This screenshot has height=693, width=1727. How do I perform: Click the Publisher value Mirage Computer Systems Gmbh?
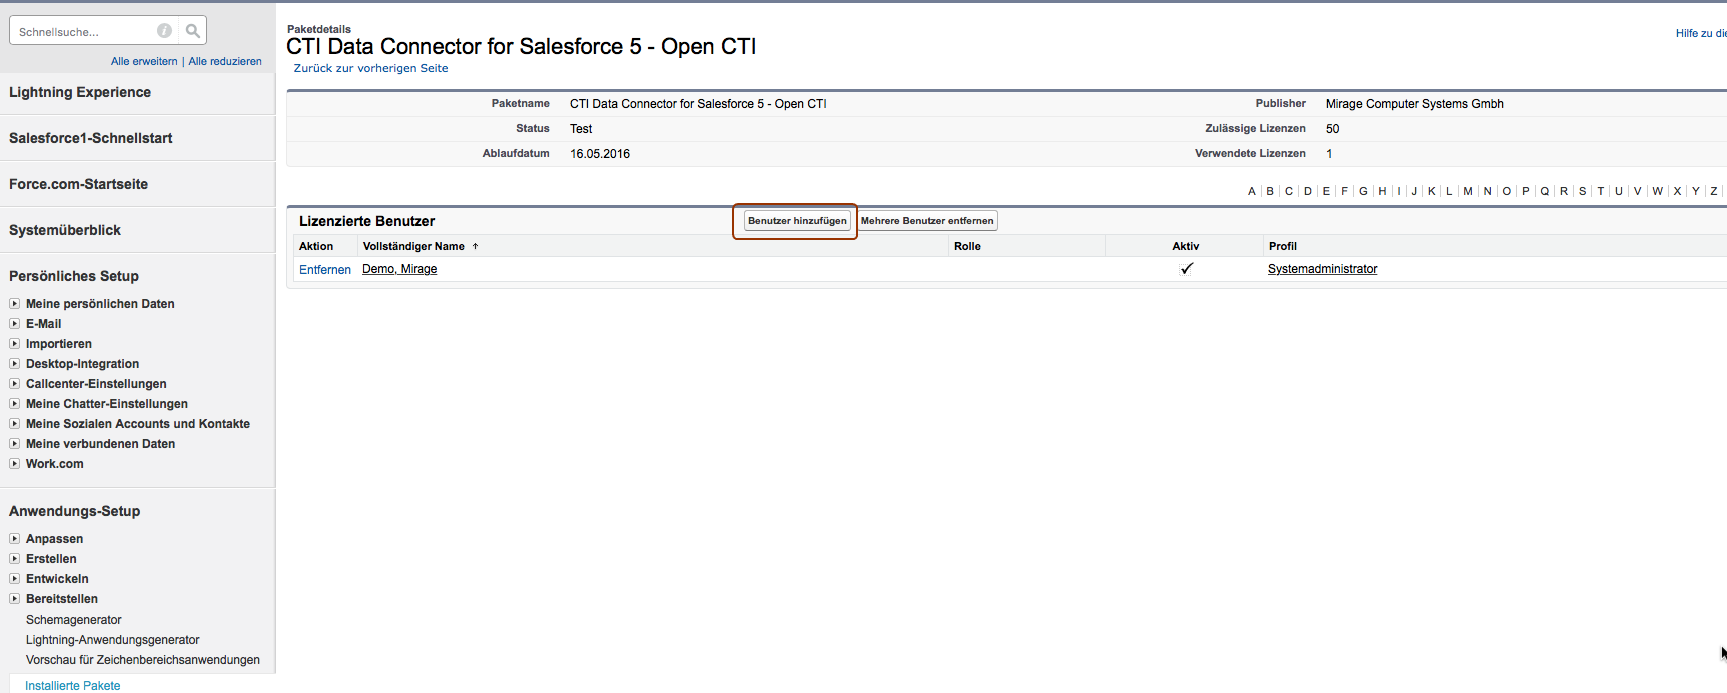tap(1415, 104)
